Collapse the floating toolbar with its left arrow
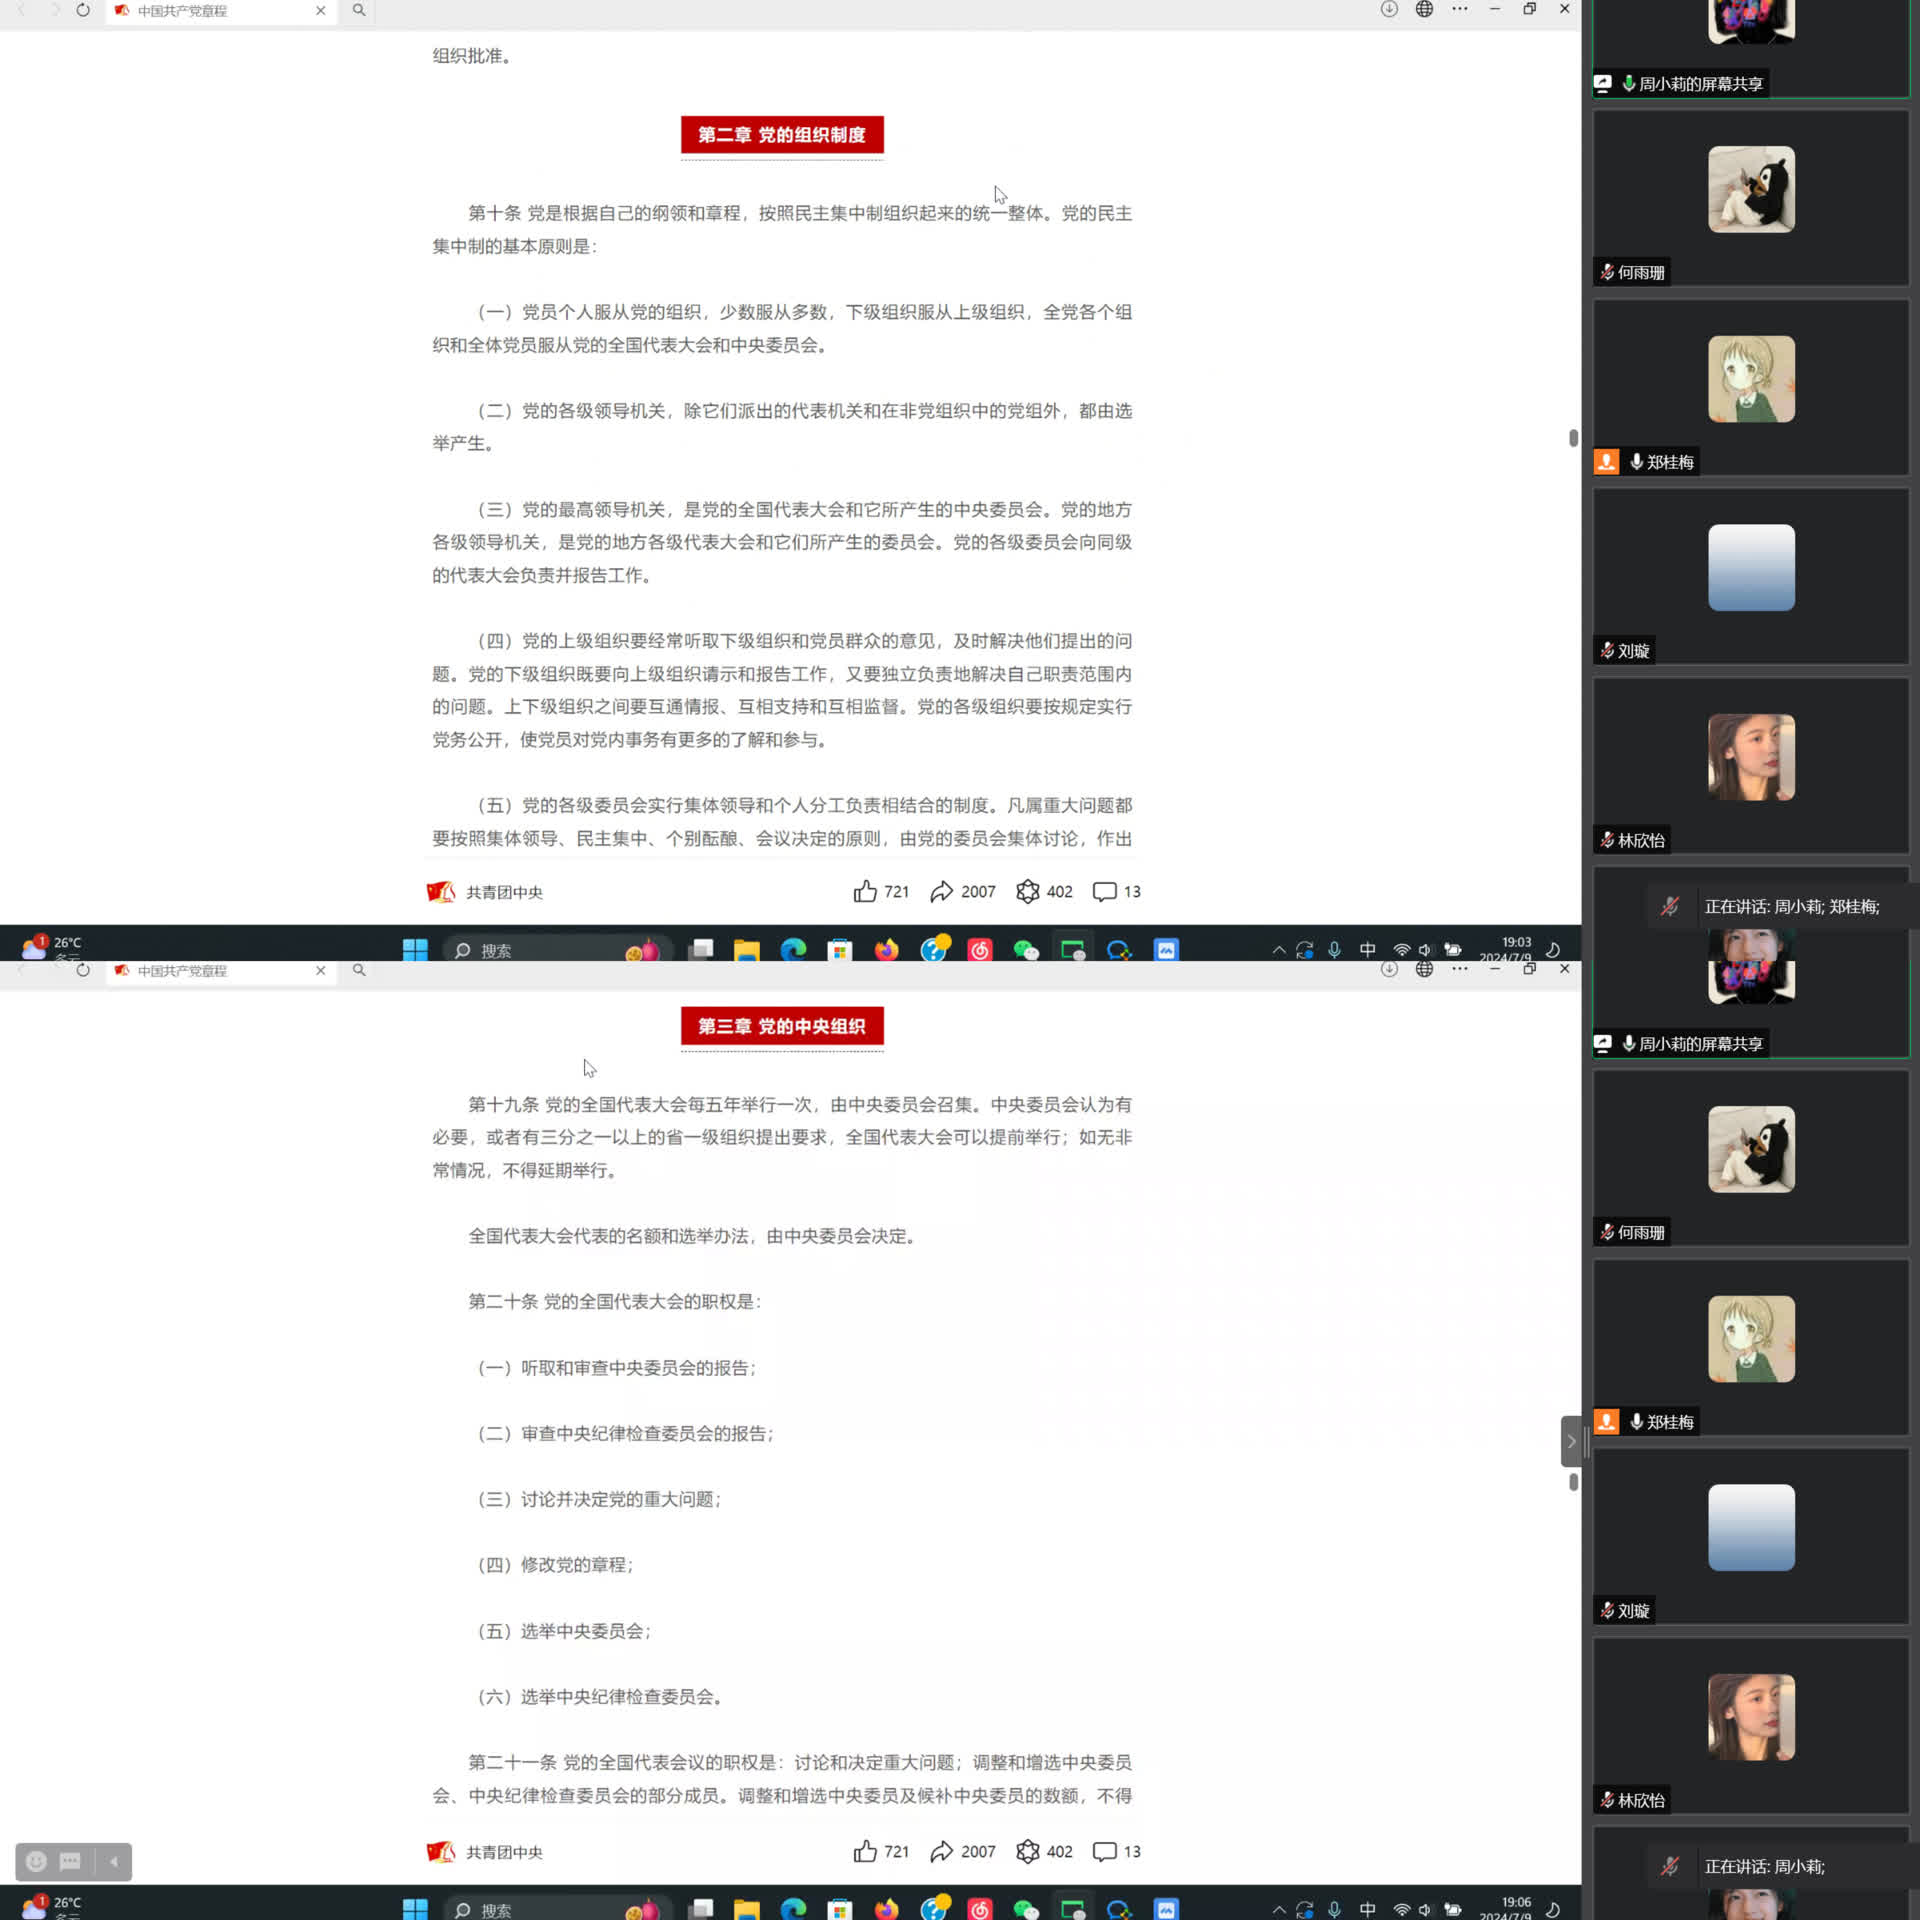 [114, 1861]
